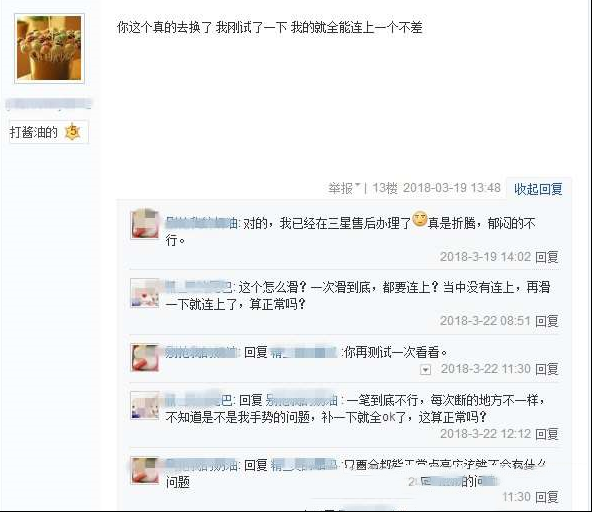Open first commenter's small avatar
The image size is (592, 512).
point(145,225)
